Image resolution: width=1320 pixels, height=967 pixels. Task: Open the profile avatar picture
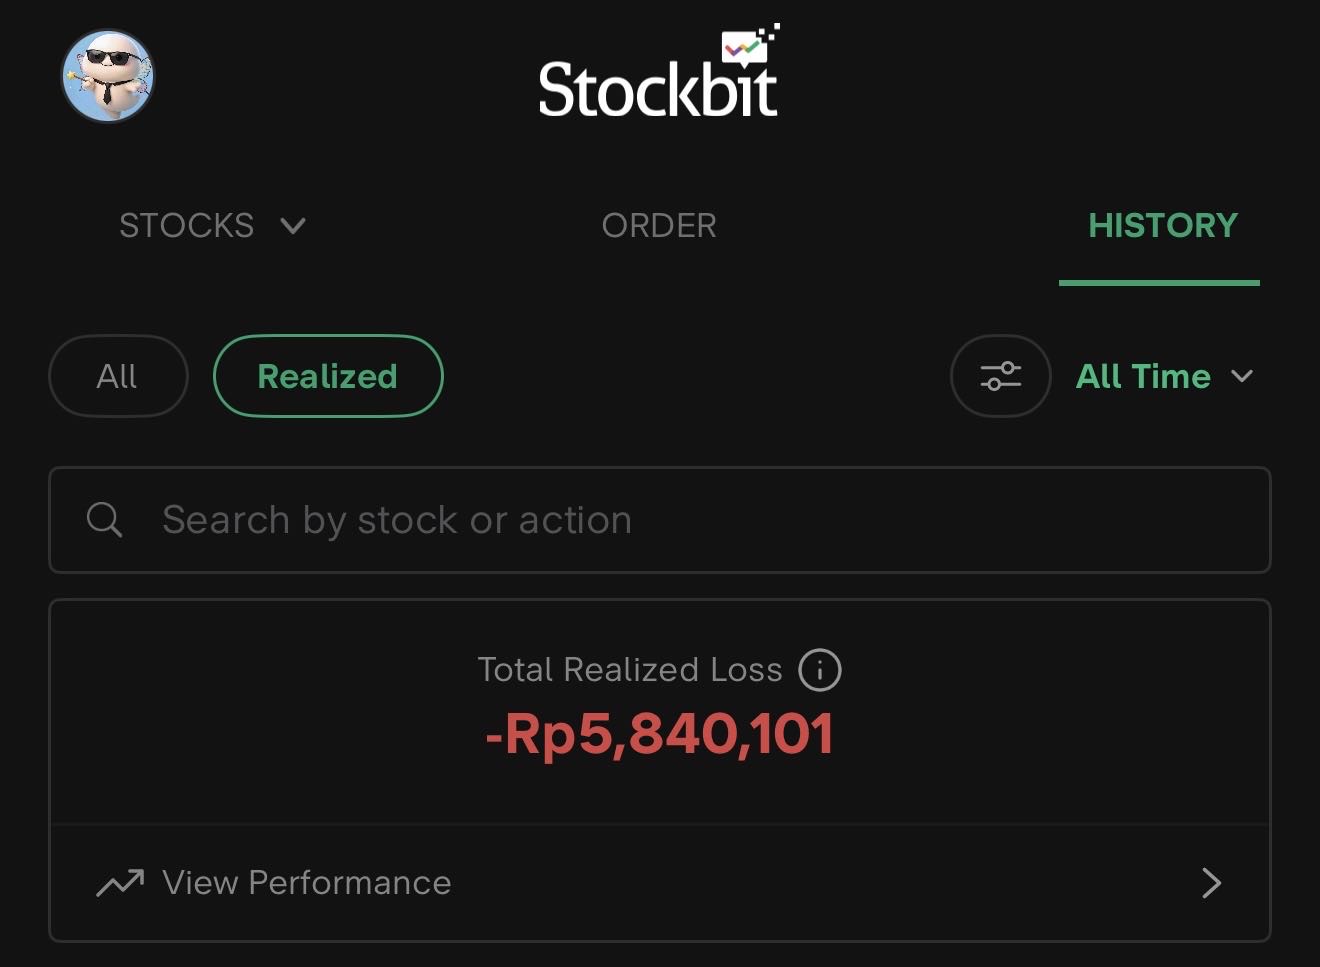coord(108,76)
